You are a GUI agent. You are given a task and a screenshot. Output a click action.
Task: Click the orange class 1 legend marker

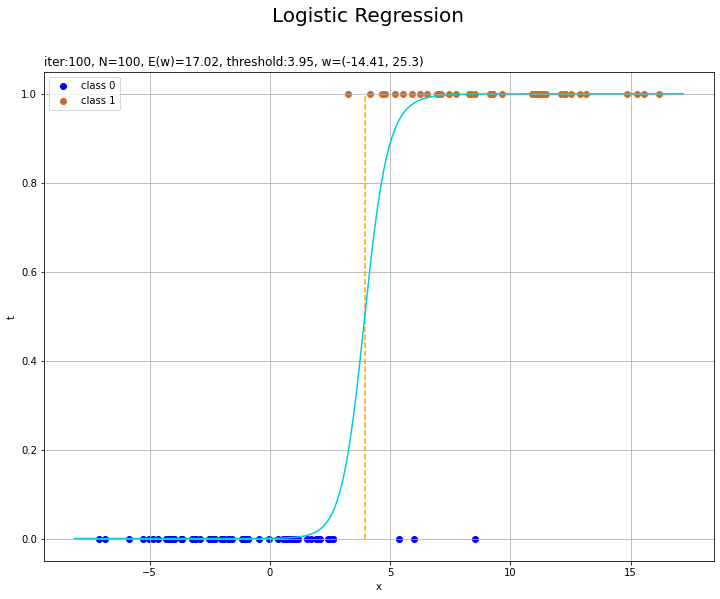pyautogui.click(x=63, y=101)
